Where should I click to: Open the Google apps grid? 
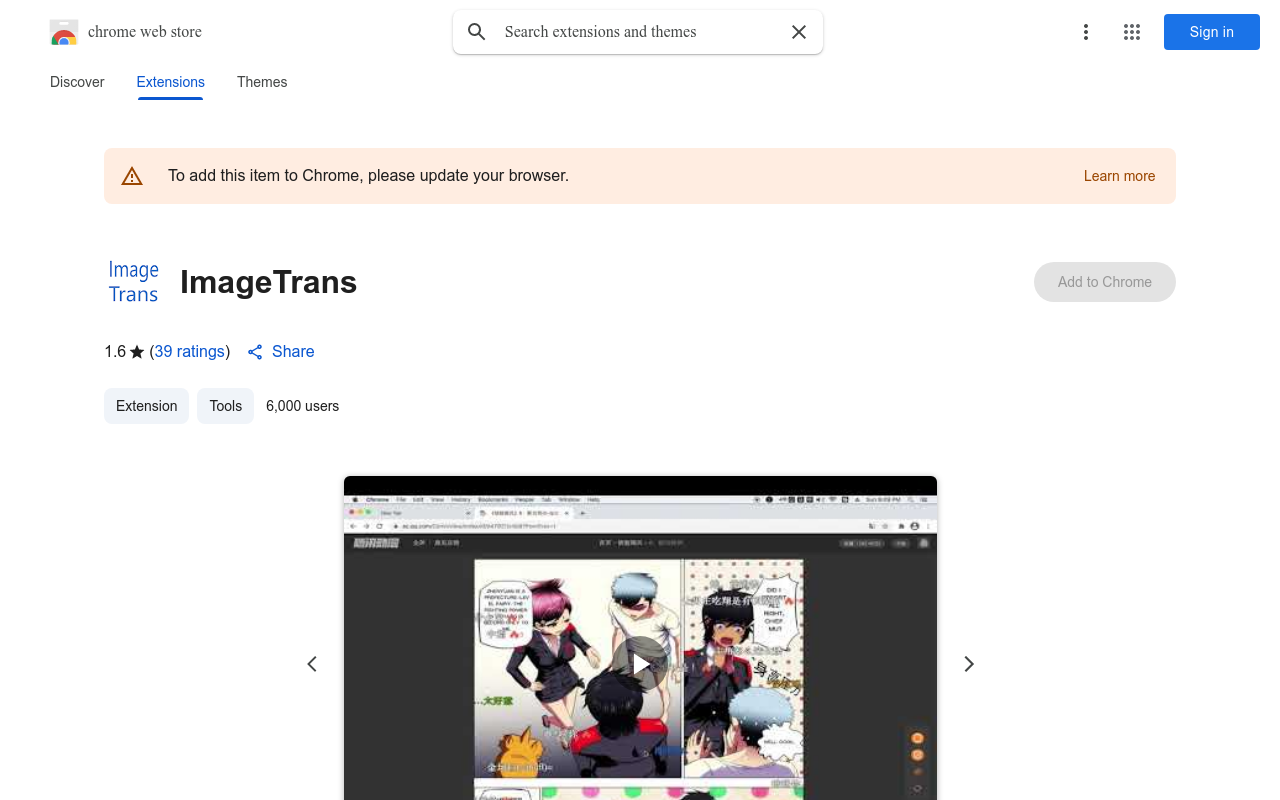click(x=1132, y=32)
